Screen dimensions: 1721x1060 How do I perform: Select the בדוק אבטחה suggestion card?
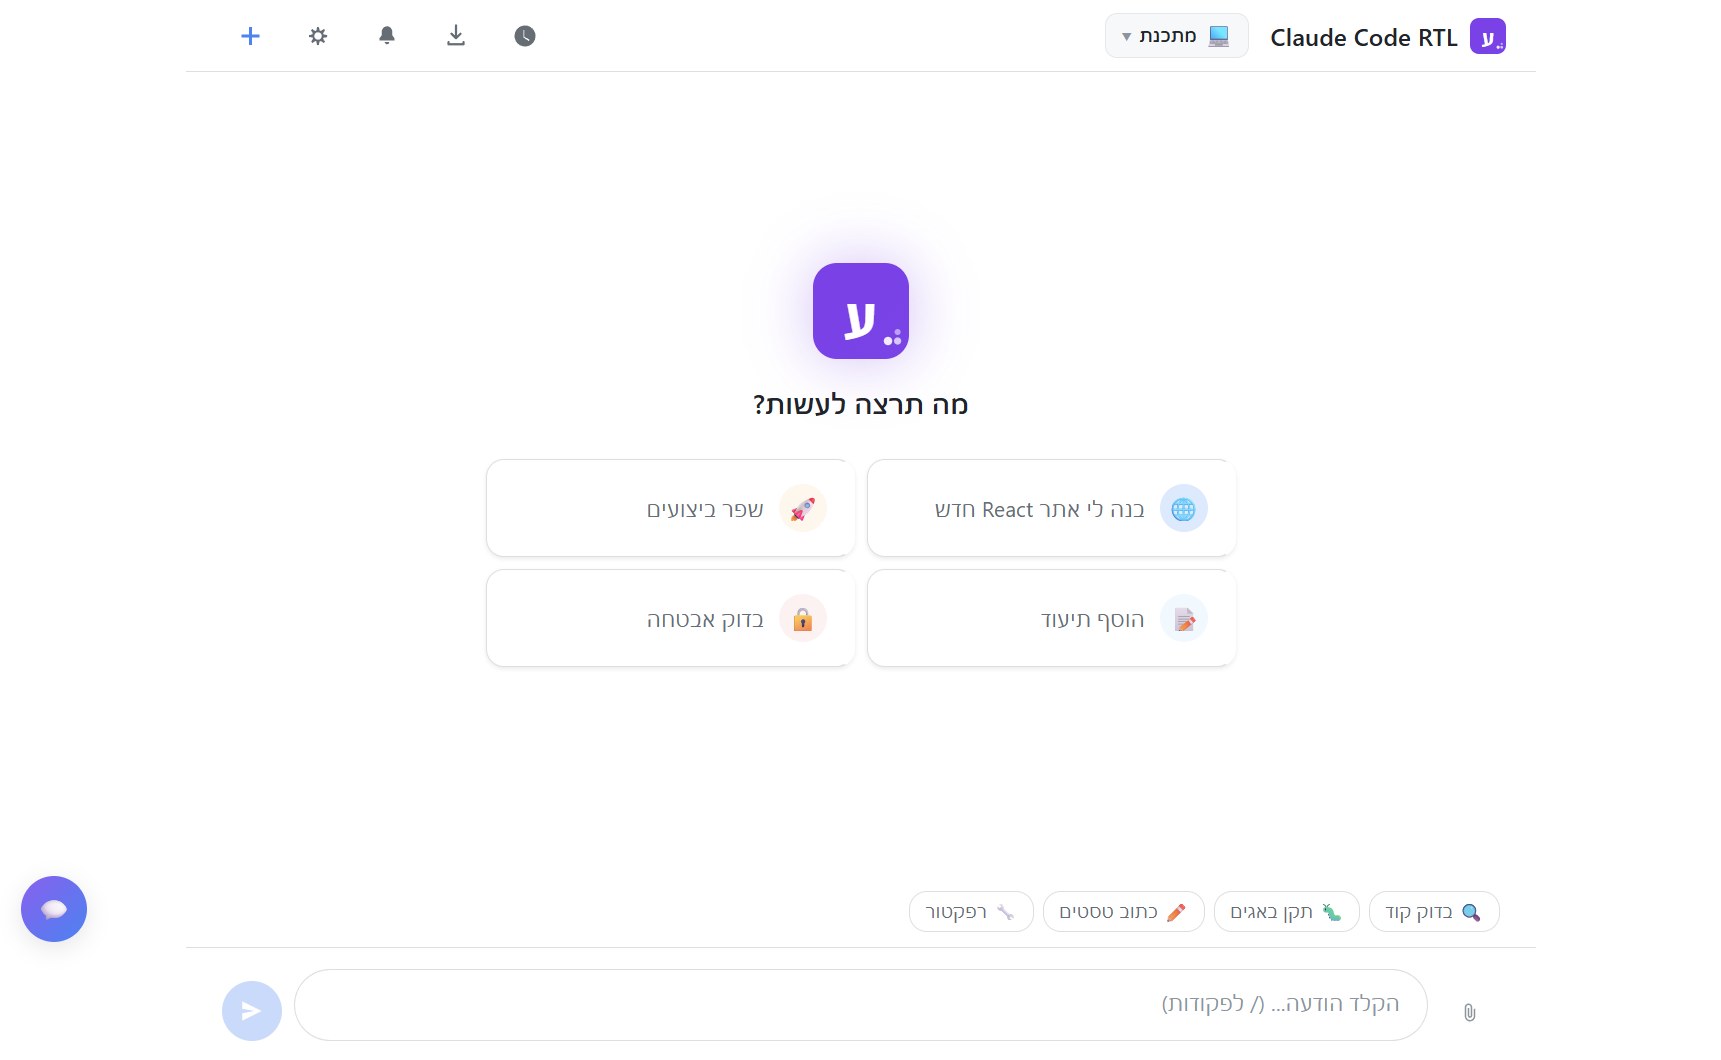coord(671,618)
